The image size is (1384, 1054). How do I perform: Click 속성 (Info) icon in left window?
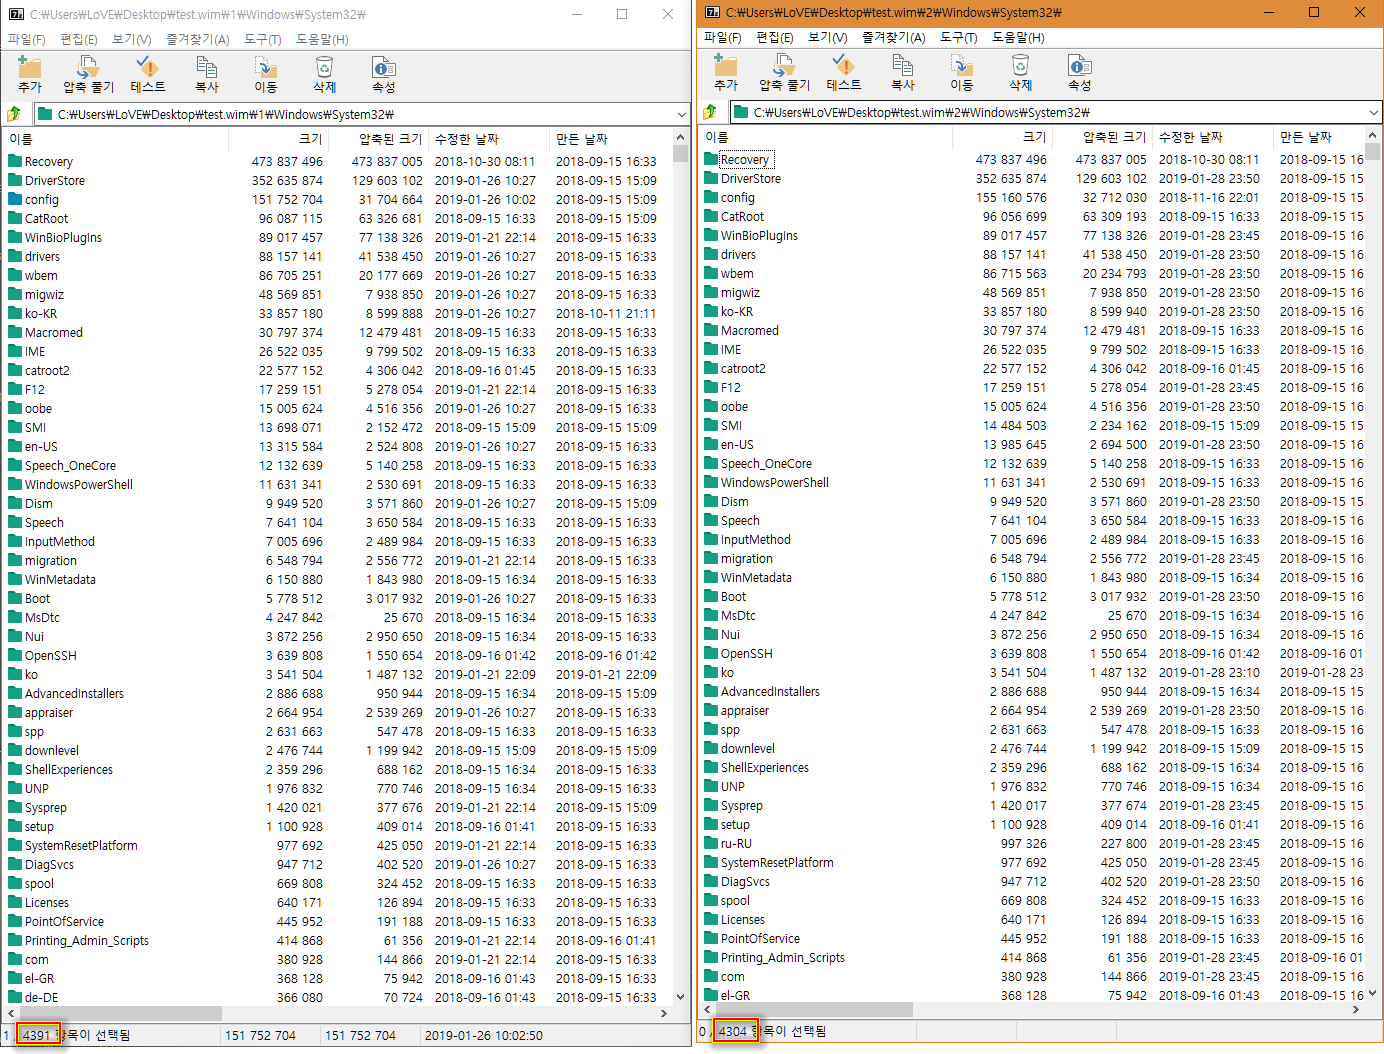tap(383, 68)
